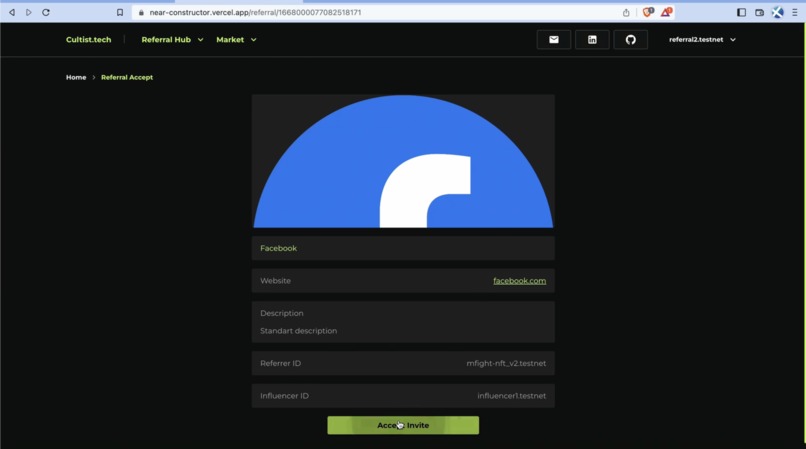The height and width of the screenshot is (449, 806).
Task: Open the GitHub icon button
Action: click(631, 40)
